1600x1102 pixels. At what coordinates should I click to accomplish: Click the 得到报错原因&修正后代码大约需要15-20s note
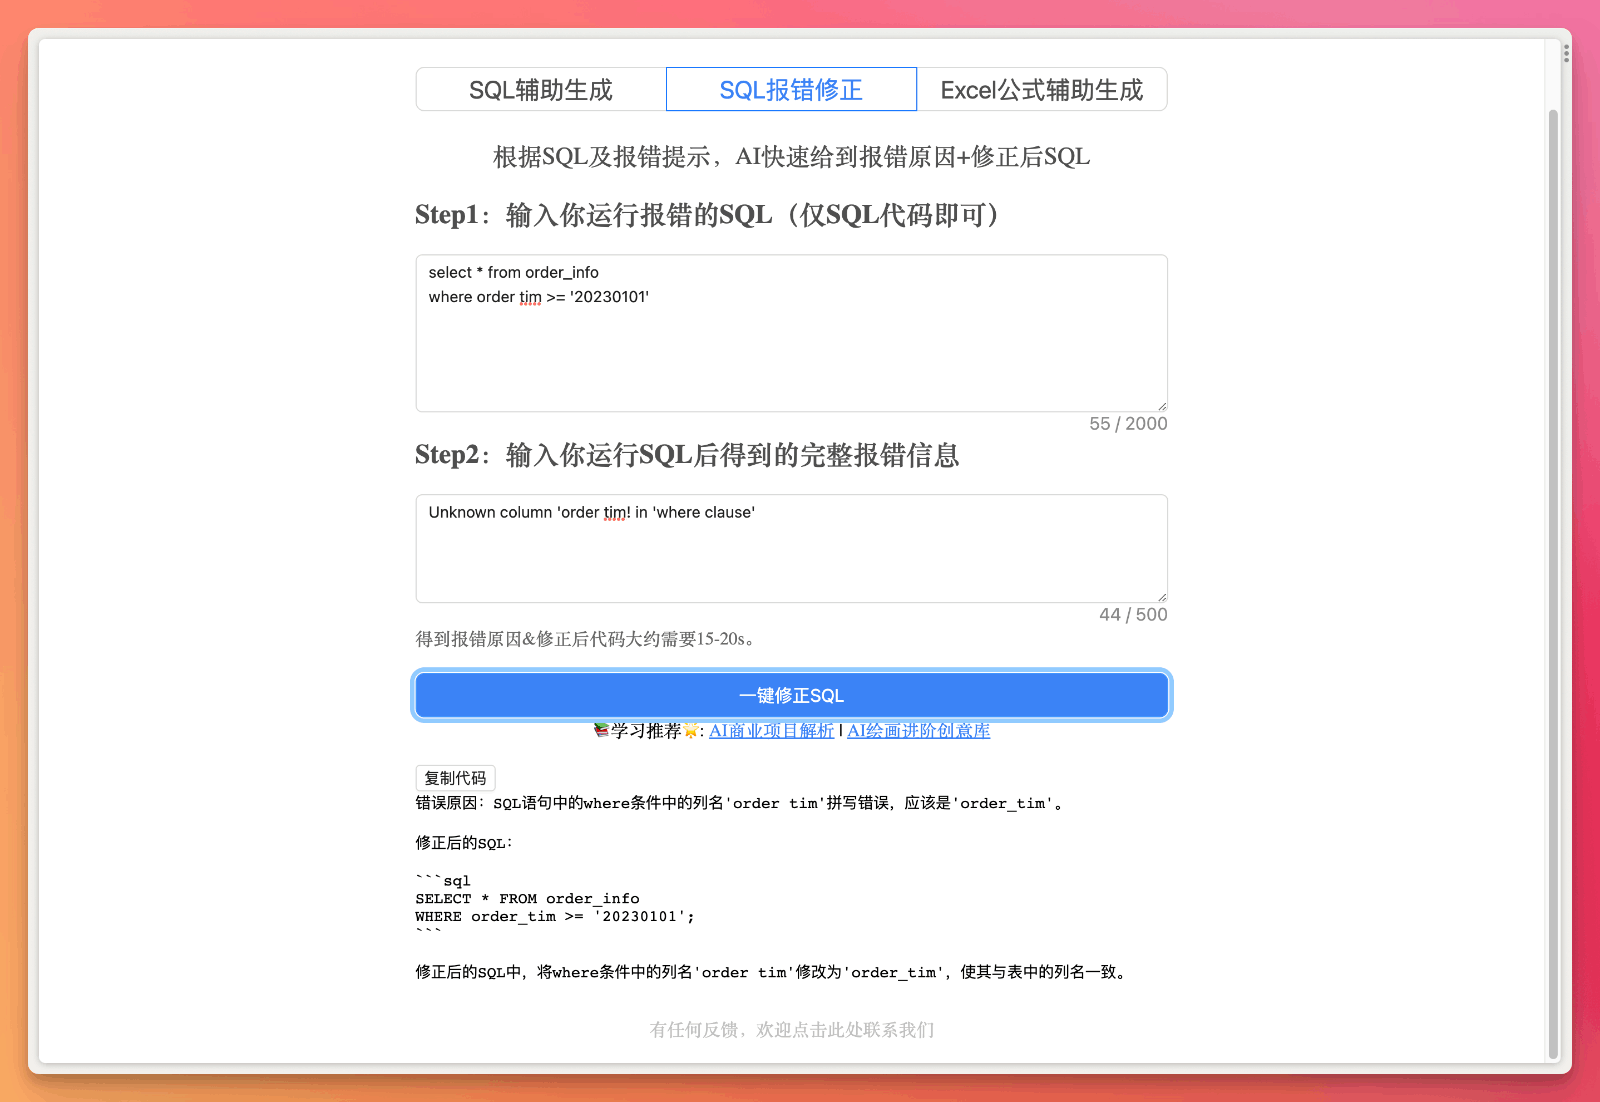(x=586, y=639)
